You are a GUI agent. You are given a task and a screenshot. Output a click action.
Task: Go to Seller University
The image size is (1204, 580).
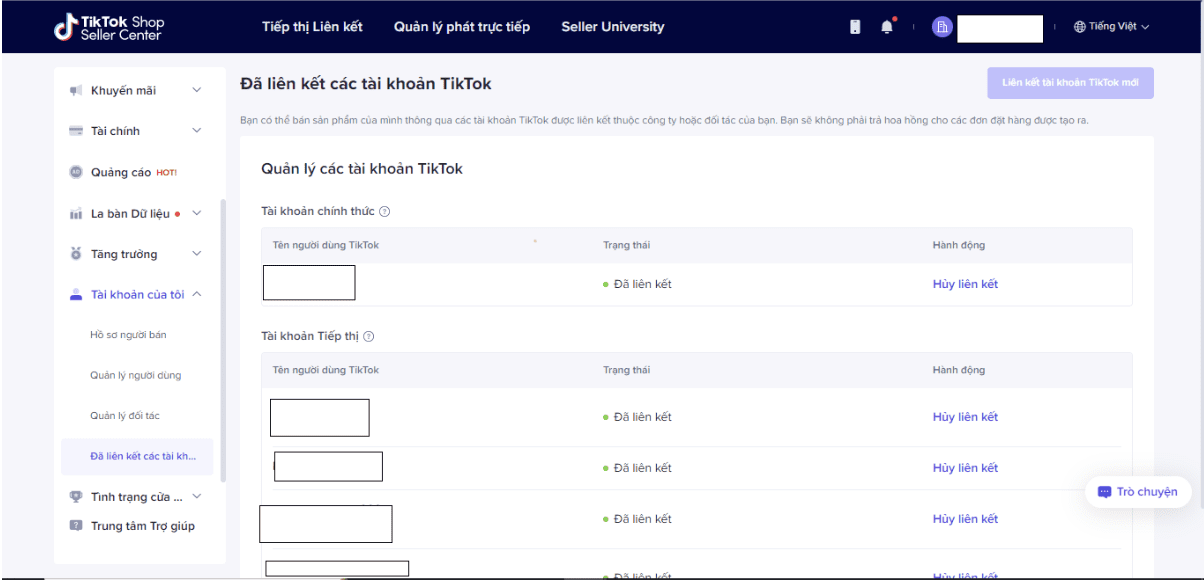tap(613, 27)
